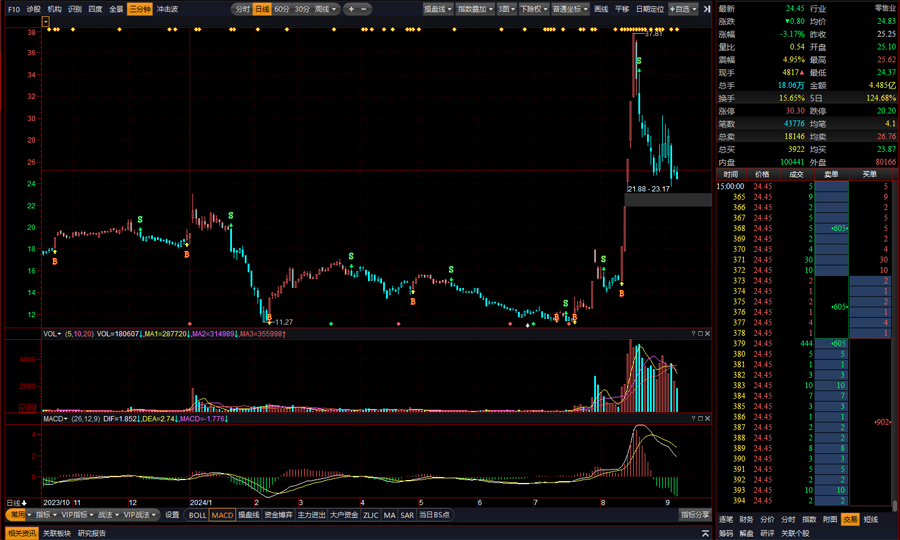900x540 pixels.
Task: Switch to the 财务 tab in right panel
Action: click(x=746, y=519)
